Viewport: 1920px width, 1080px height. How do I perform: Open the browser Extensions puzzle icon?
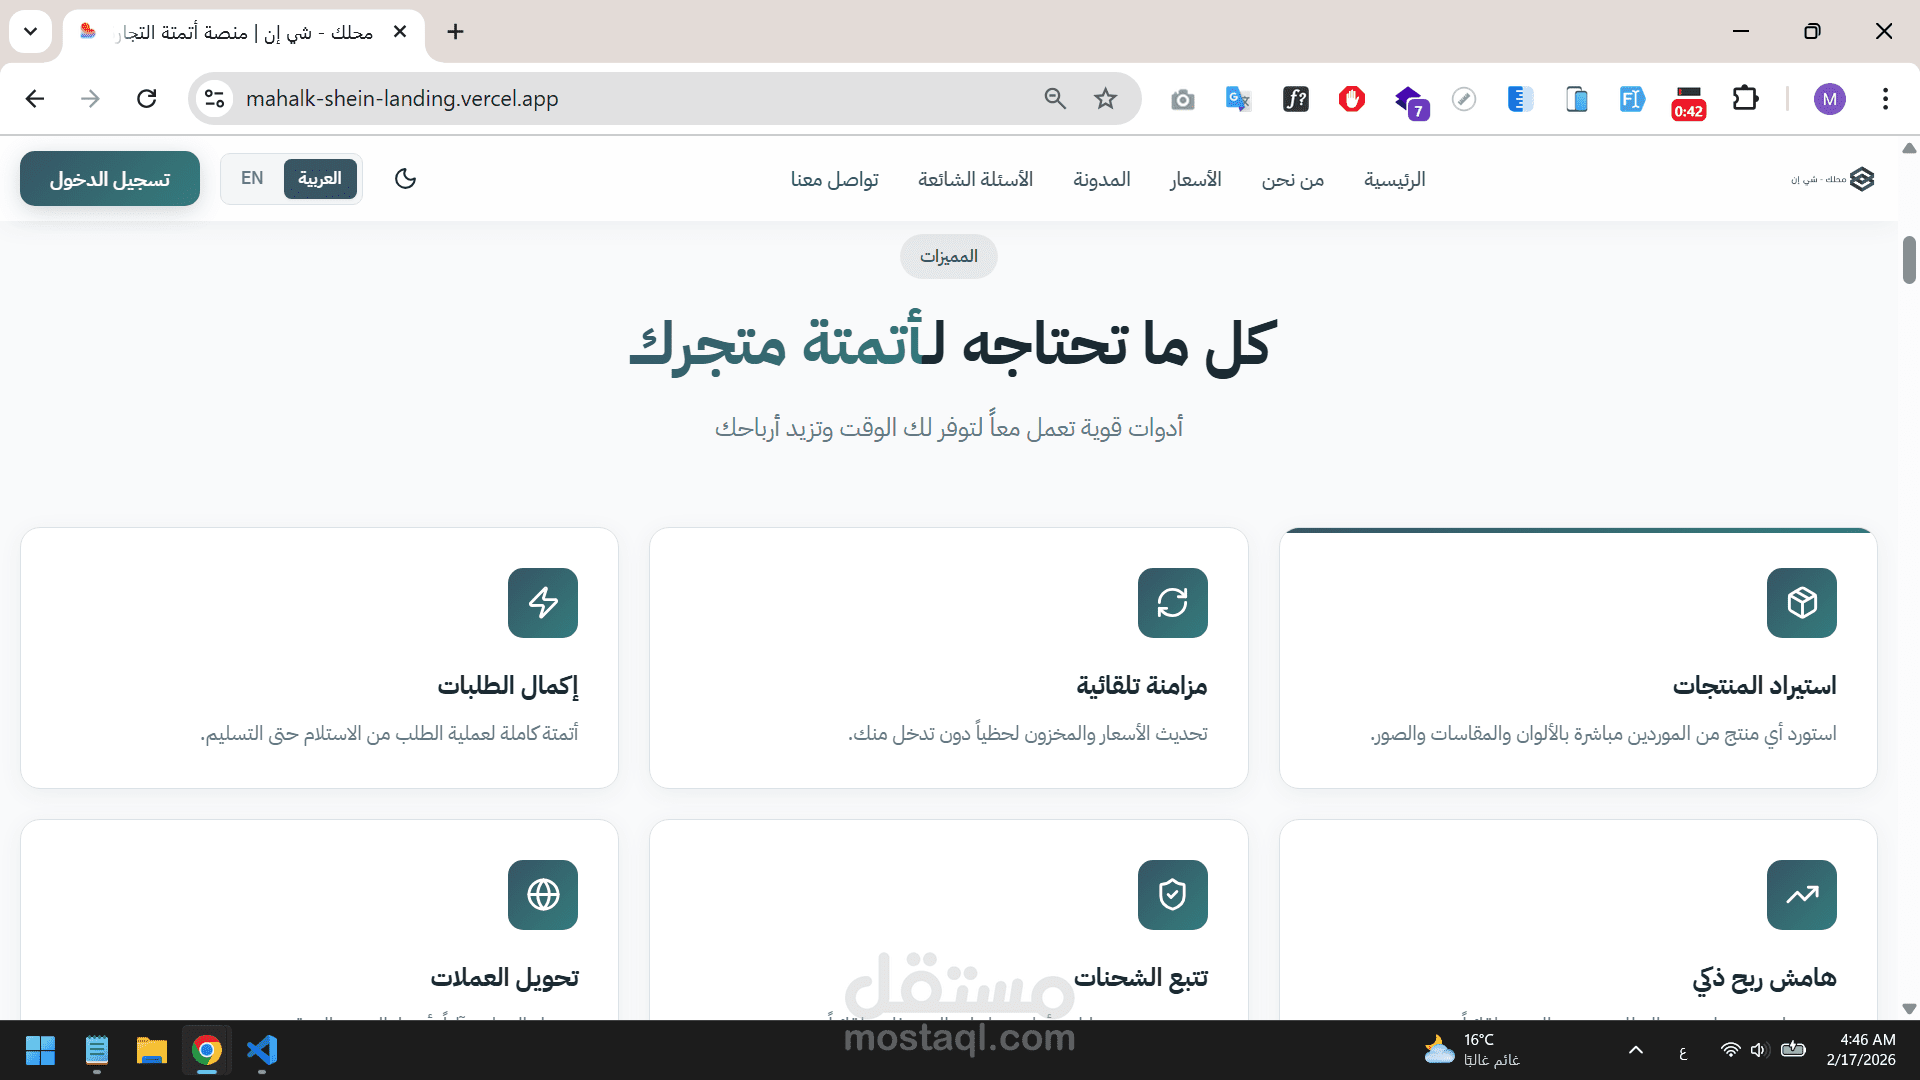tap(1745, 99)
